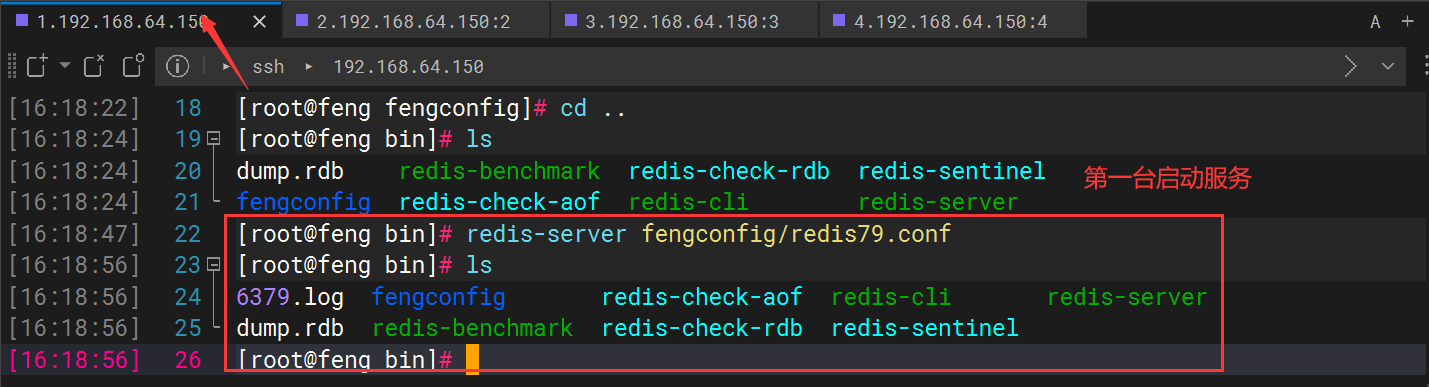
Task: Open the session info (i) icon
Action: 177,67
